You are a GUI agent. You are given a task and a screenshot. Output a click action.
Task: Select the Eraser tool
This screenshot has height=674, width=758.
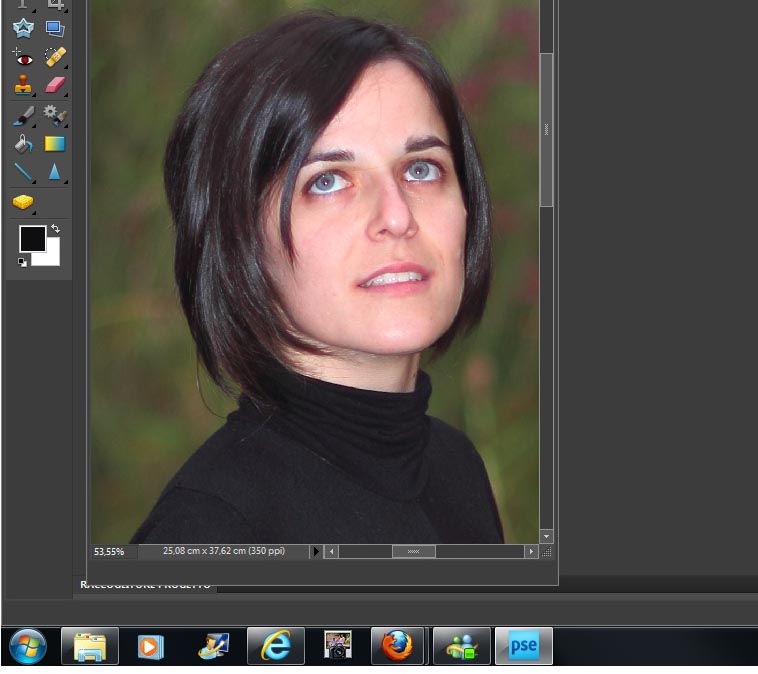(55, 86)
